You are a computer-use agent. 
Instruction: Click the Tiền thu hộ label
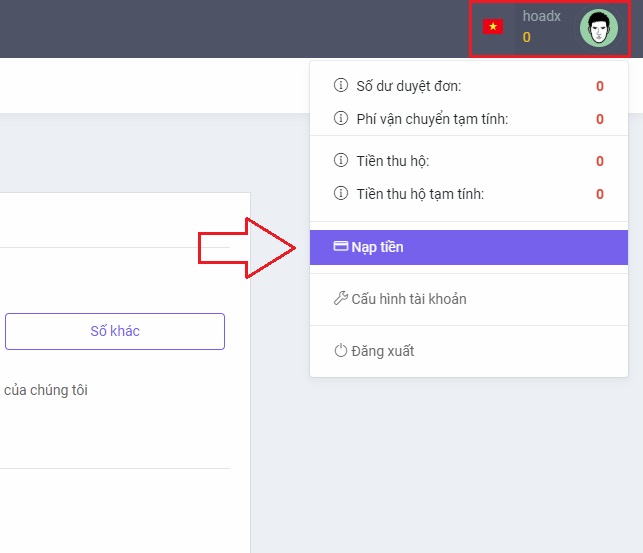(x=392, y=161)
